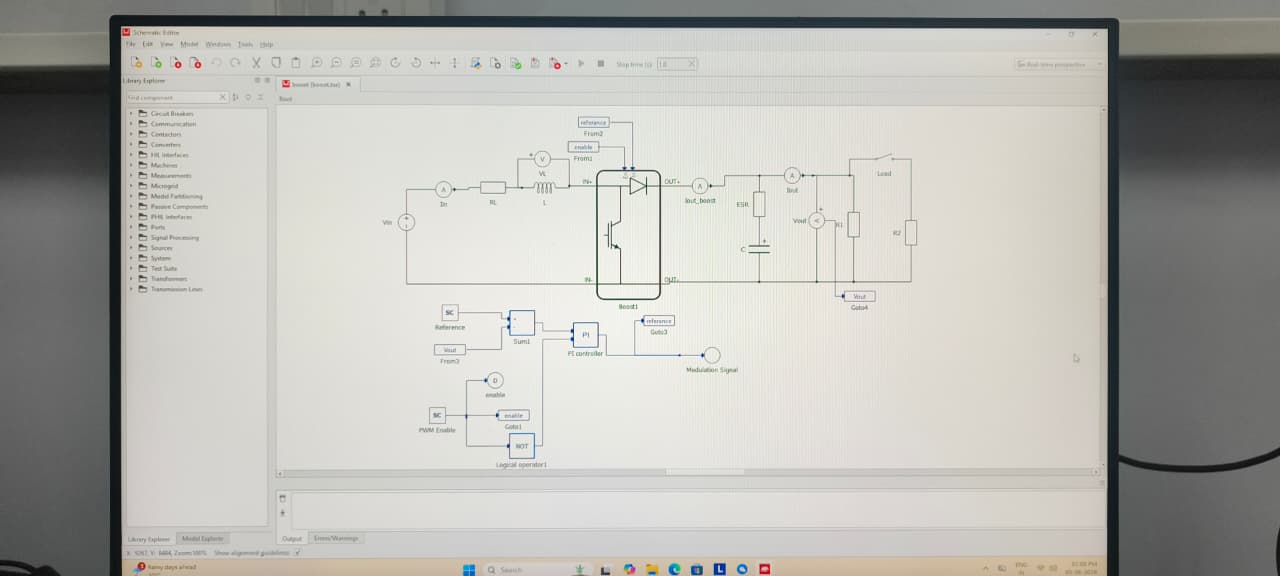Expand the Circuit Breakers library folder
The height and width of the screenshot is (576, 1280).
coord(131,114)
